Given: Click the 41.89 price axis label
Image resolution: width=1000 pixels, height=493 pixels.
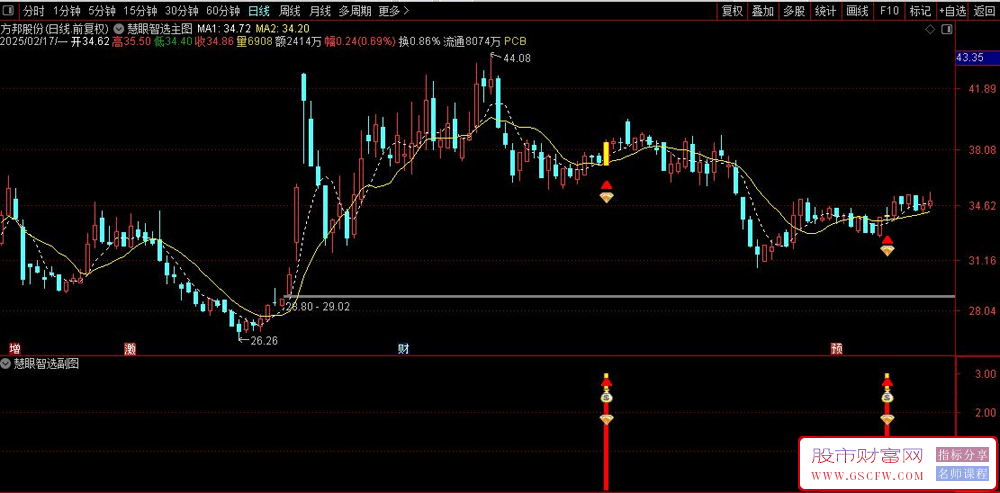Looking at the screenshot, I should pyautogui.click(x=981, y=90).
